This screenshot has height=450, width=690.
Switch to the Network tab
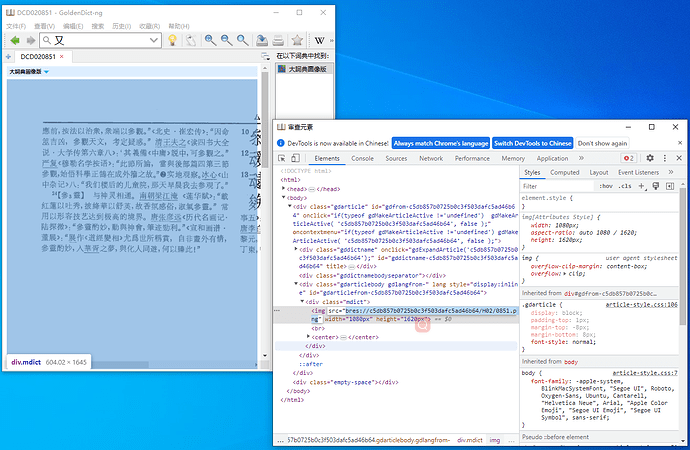point(431,158)
